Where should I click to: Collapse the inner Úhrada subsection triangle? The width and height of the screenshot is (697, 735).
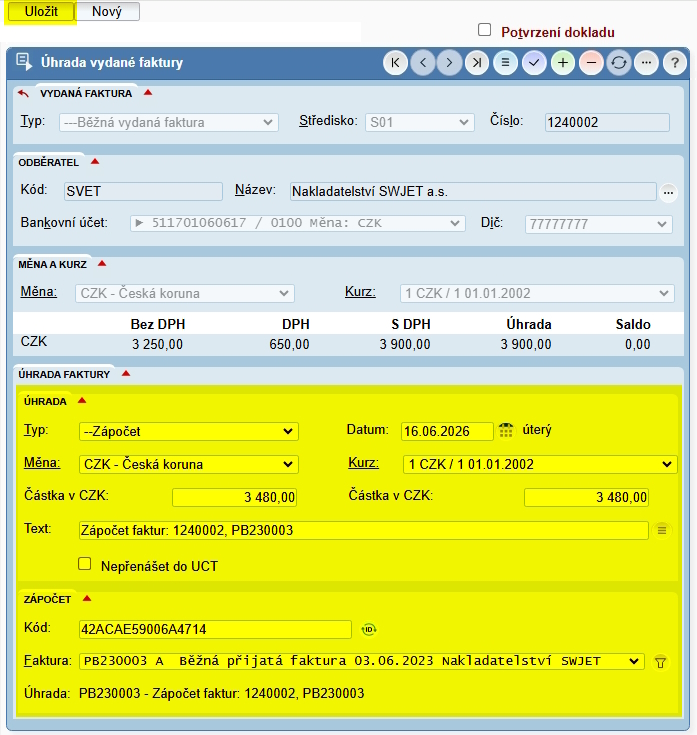click(82, 401)
